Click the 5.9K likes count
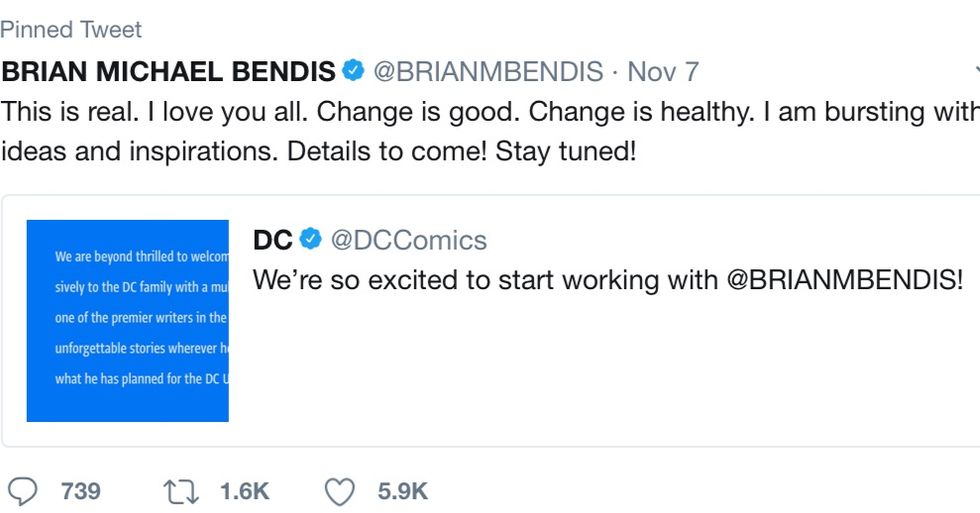This screenshot has height=513, width=980. 402,491
